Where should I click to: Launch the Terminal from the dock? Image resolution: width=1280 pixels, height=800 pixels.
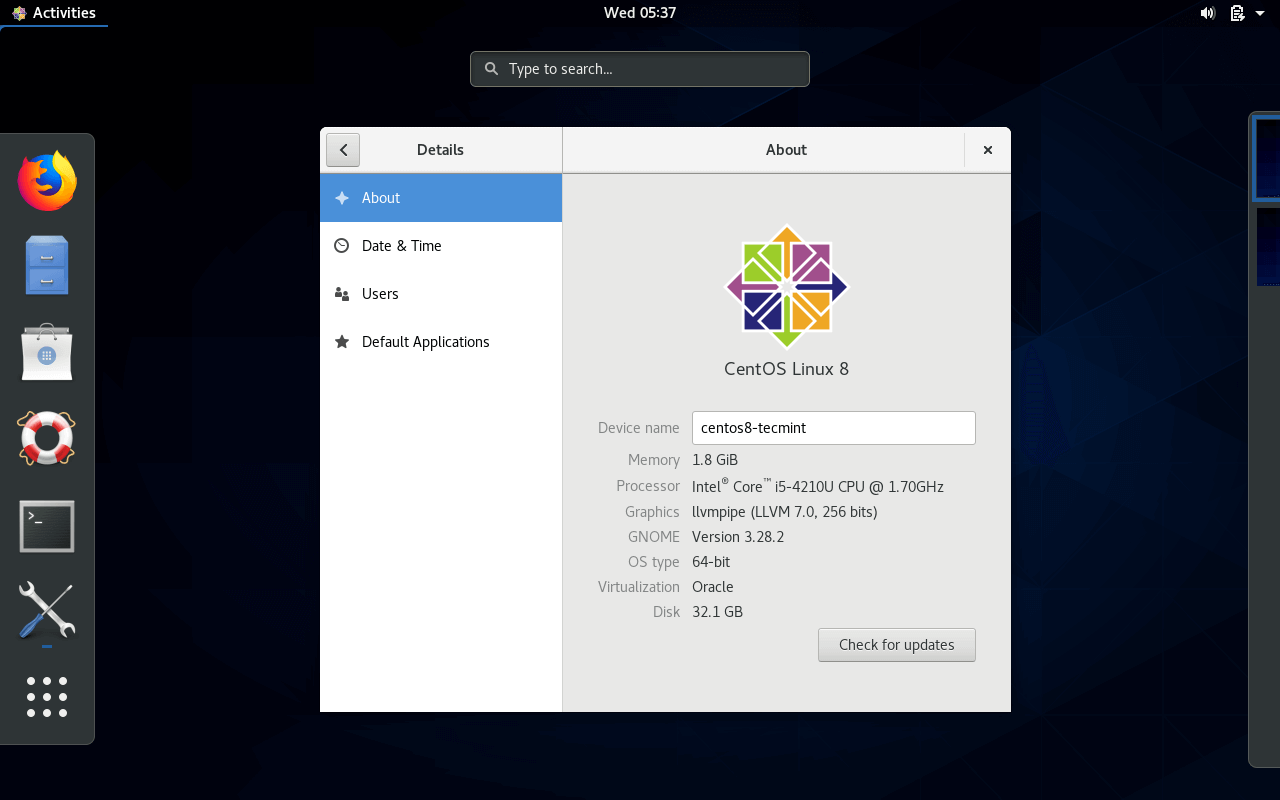click(x=46, y=525)
